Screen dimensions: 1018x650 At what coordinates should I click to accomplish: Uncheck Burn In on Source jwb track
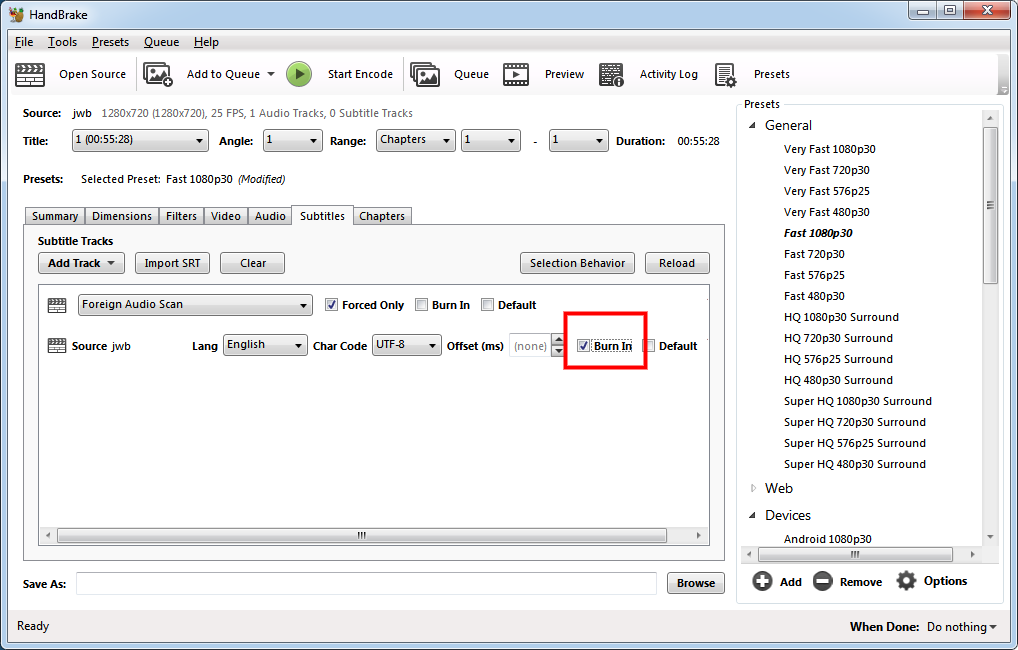point(583,345)
